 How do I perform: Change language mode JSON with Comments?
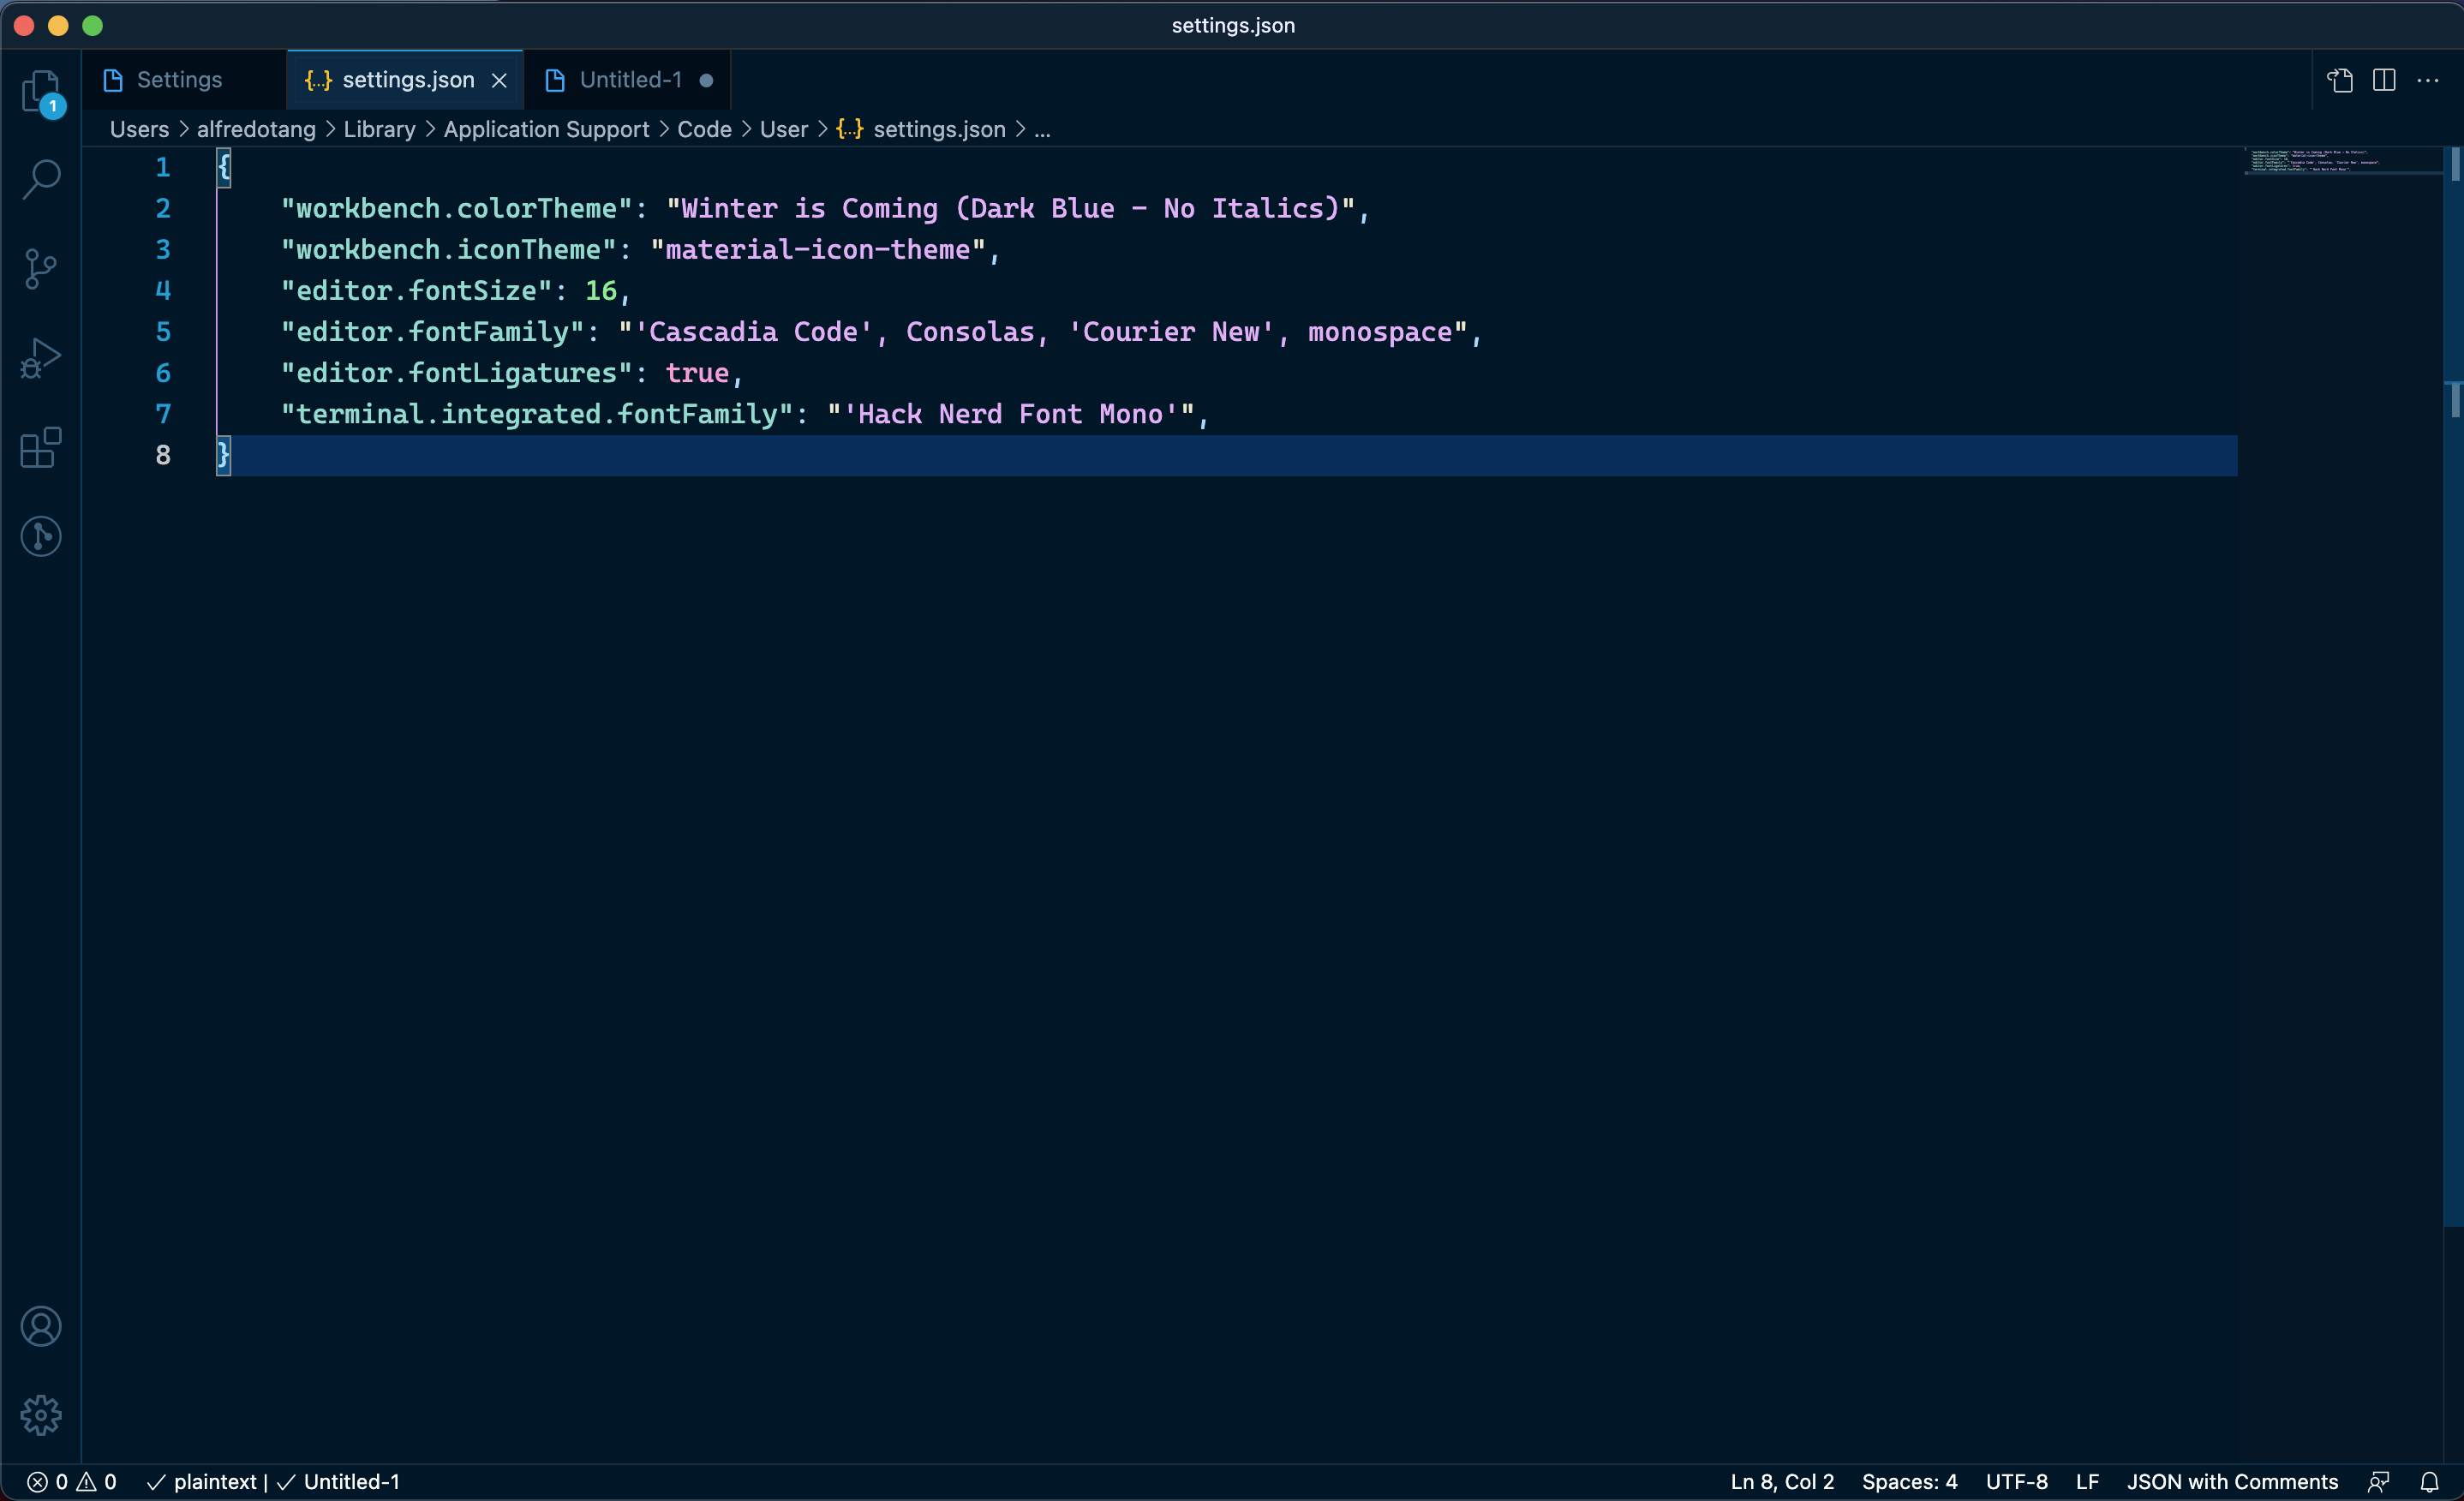pos(2232,1481)
